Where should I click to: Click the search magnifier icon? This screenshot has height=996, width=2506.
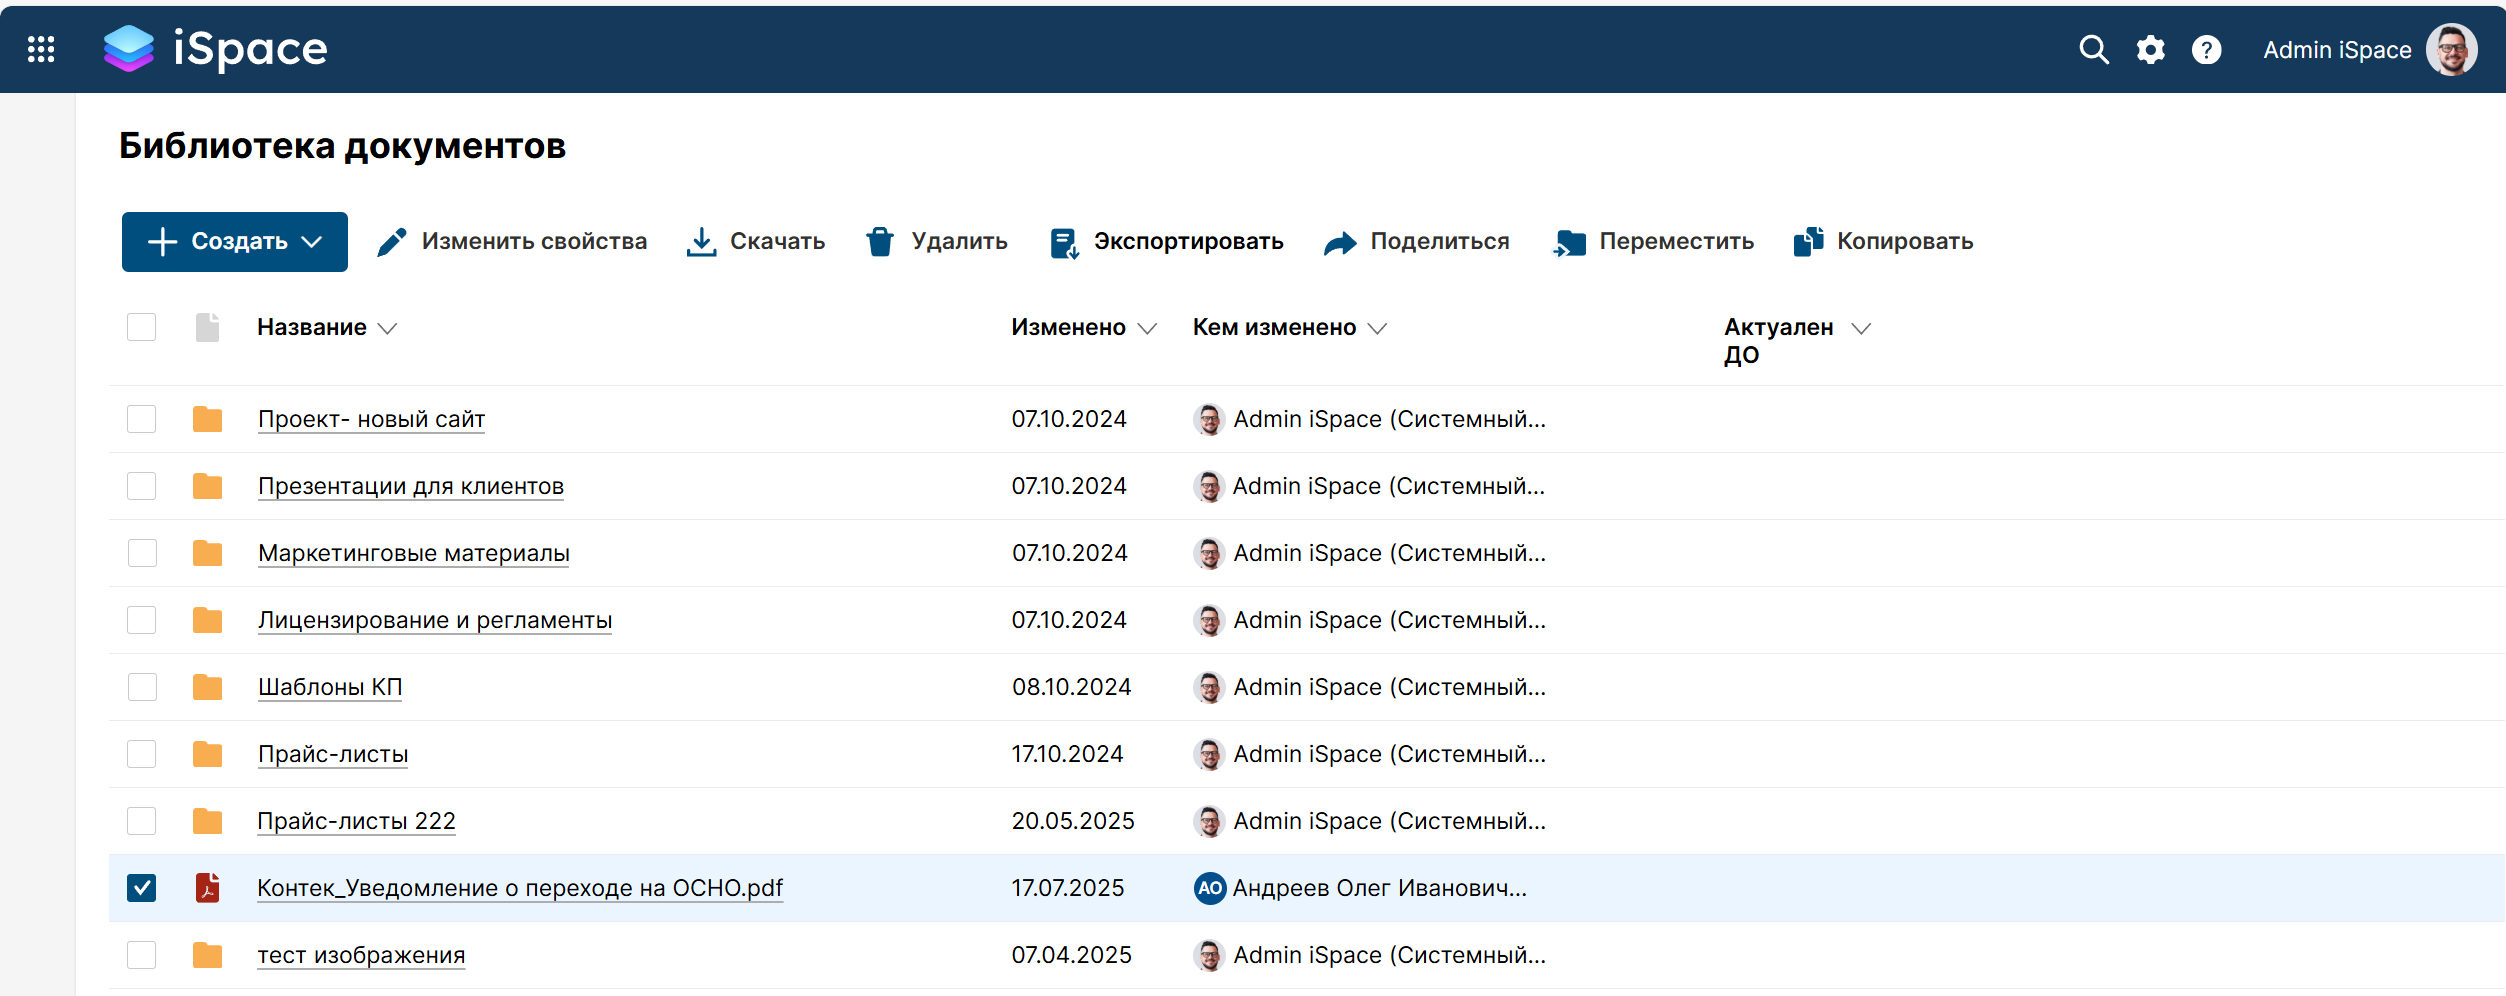click(2093, 49)
